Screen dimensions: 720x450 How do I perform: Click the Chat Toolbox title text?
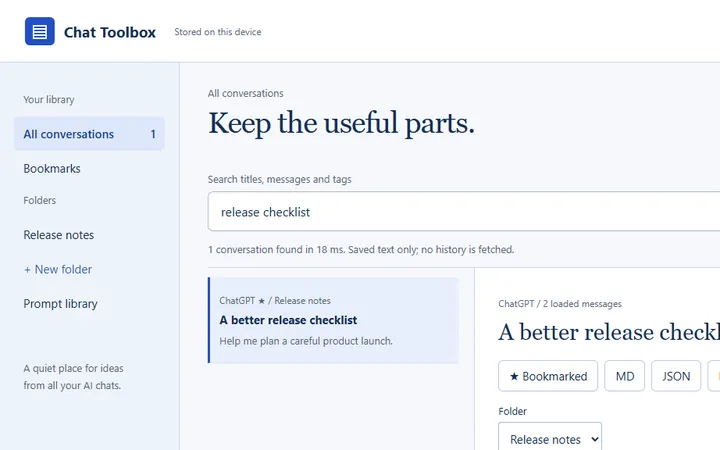110,32
